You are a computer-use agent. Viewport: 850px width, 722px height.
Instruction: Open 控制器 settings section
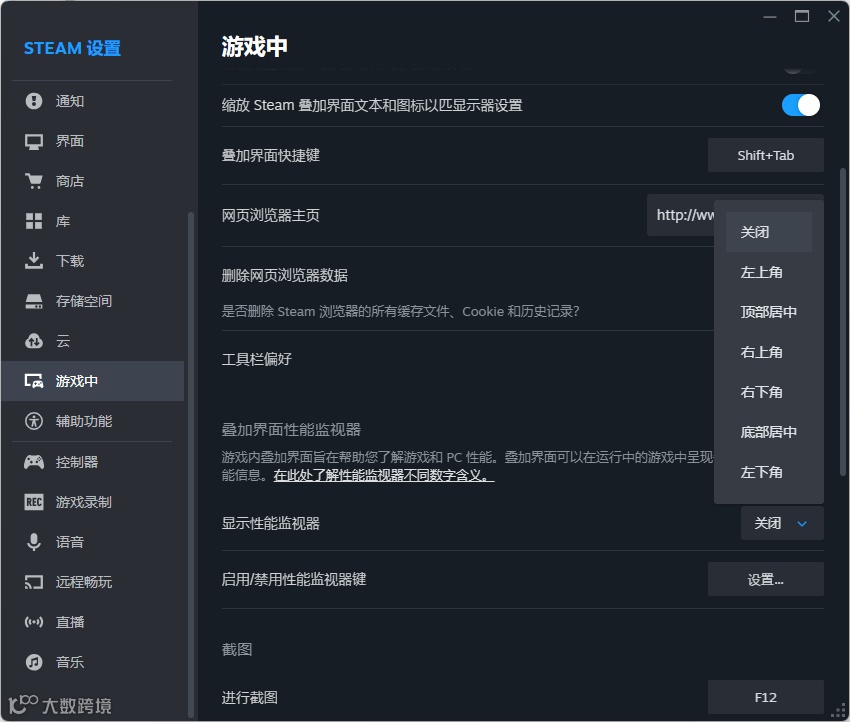[93, 462]
